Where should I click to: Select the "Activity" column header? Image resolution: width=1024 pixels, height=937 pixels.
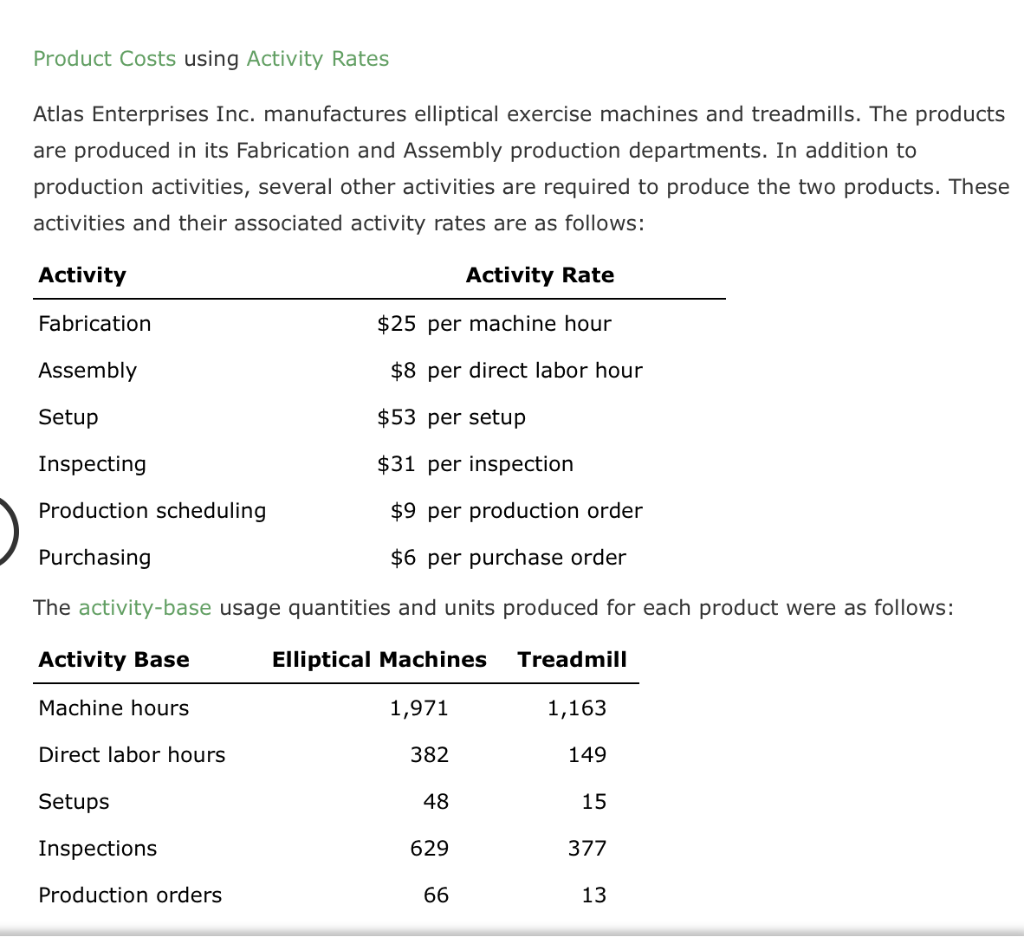point(82,275)
